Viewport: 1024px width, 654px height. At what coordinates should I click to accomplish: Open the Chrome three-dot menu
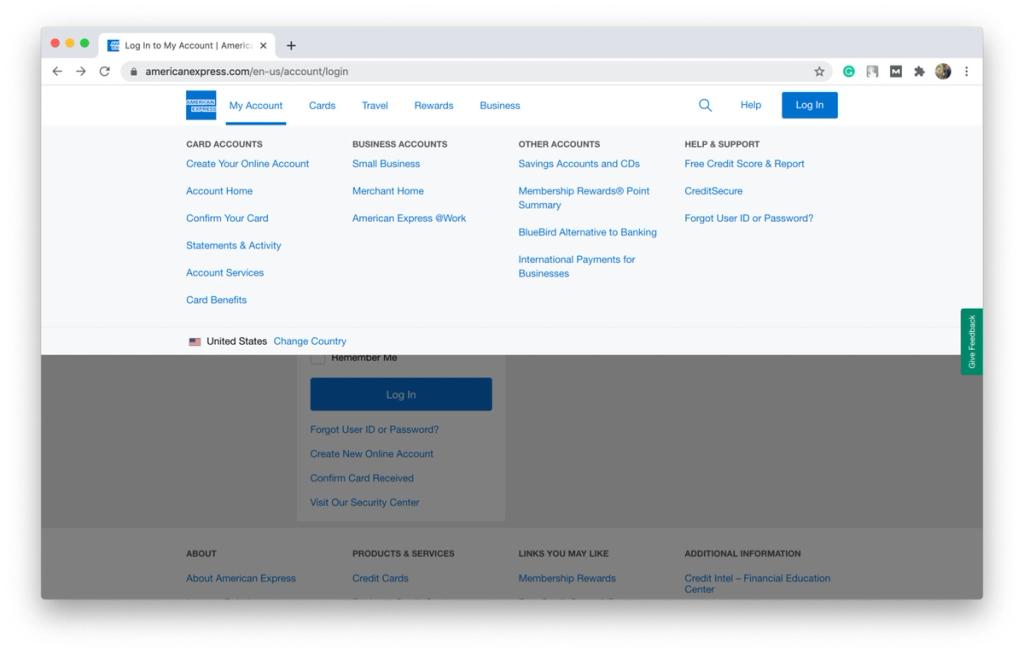[x=967, y=71]
